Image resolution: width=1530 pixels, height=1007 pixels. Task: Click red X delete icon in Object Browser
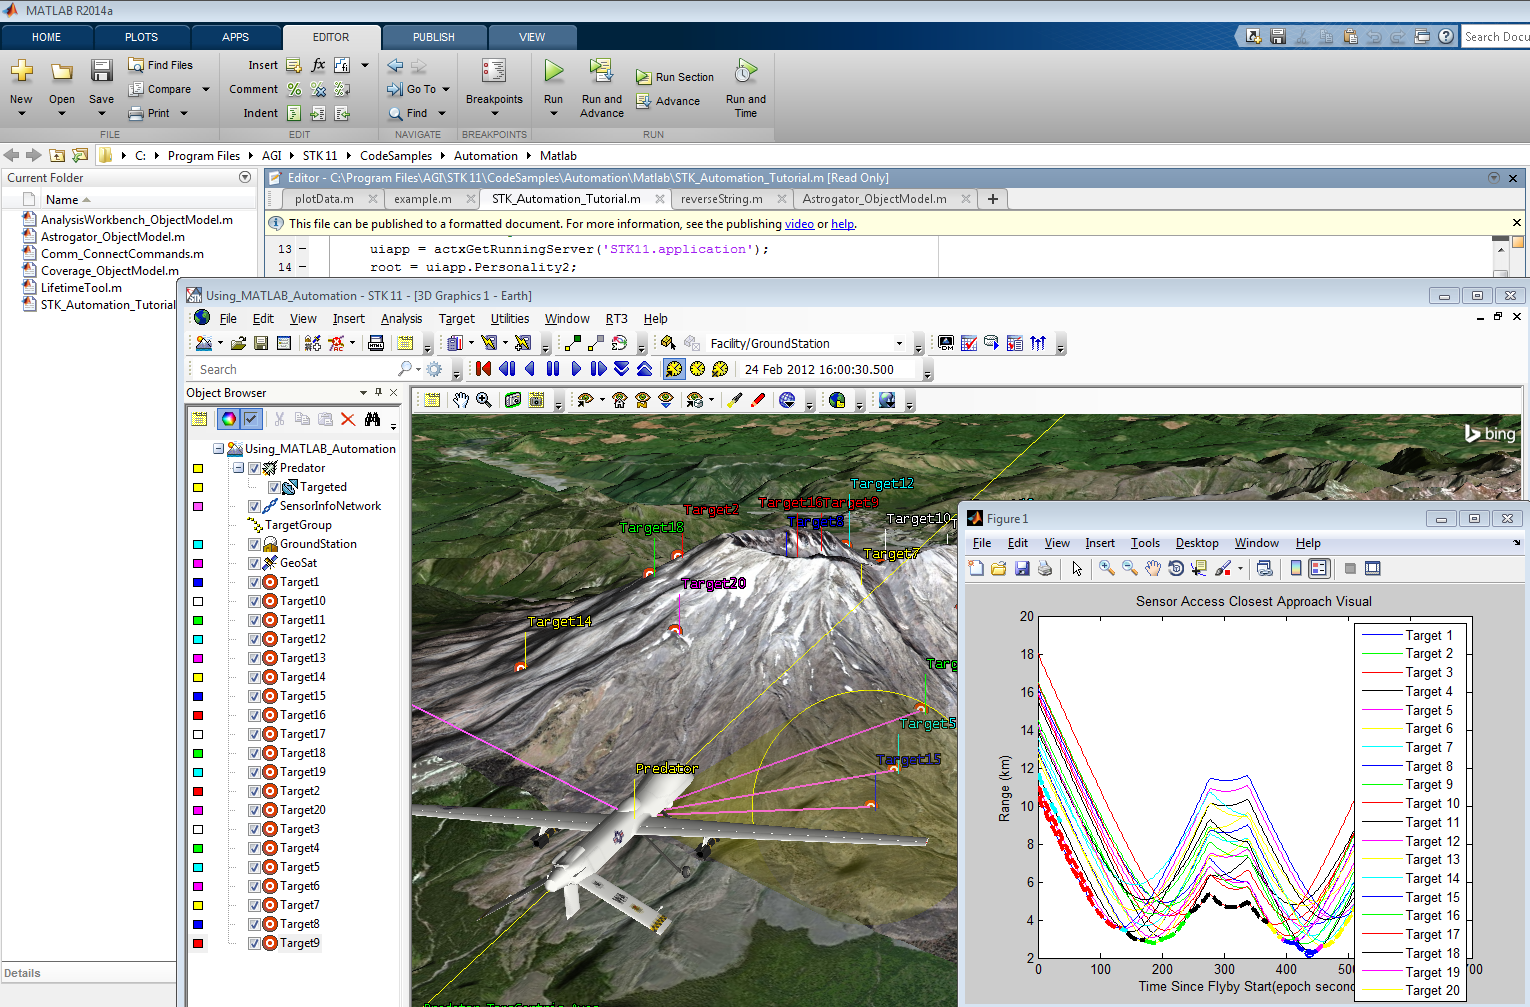pyautogui.click(x=348, y=419)
